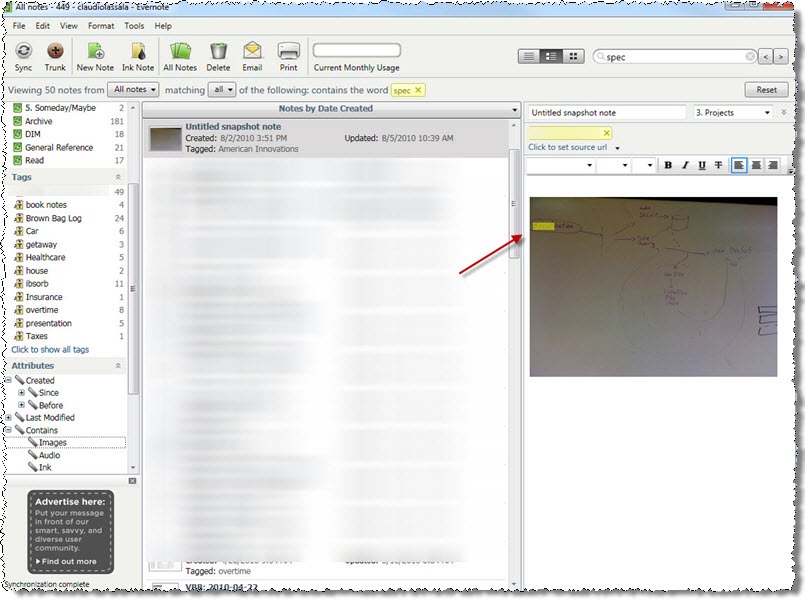Viewport: 805px width, 600px height.
Task: Toggle Strikethrough formatting
Action: (x=718, y=165)
